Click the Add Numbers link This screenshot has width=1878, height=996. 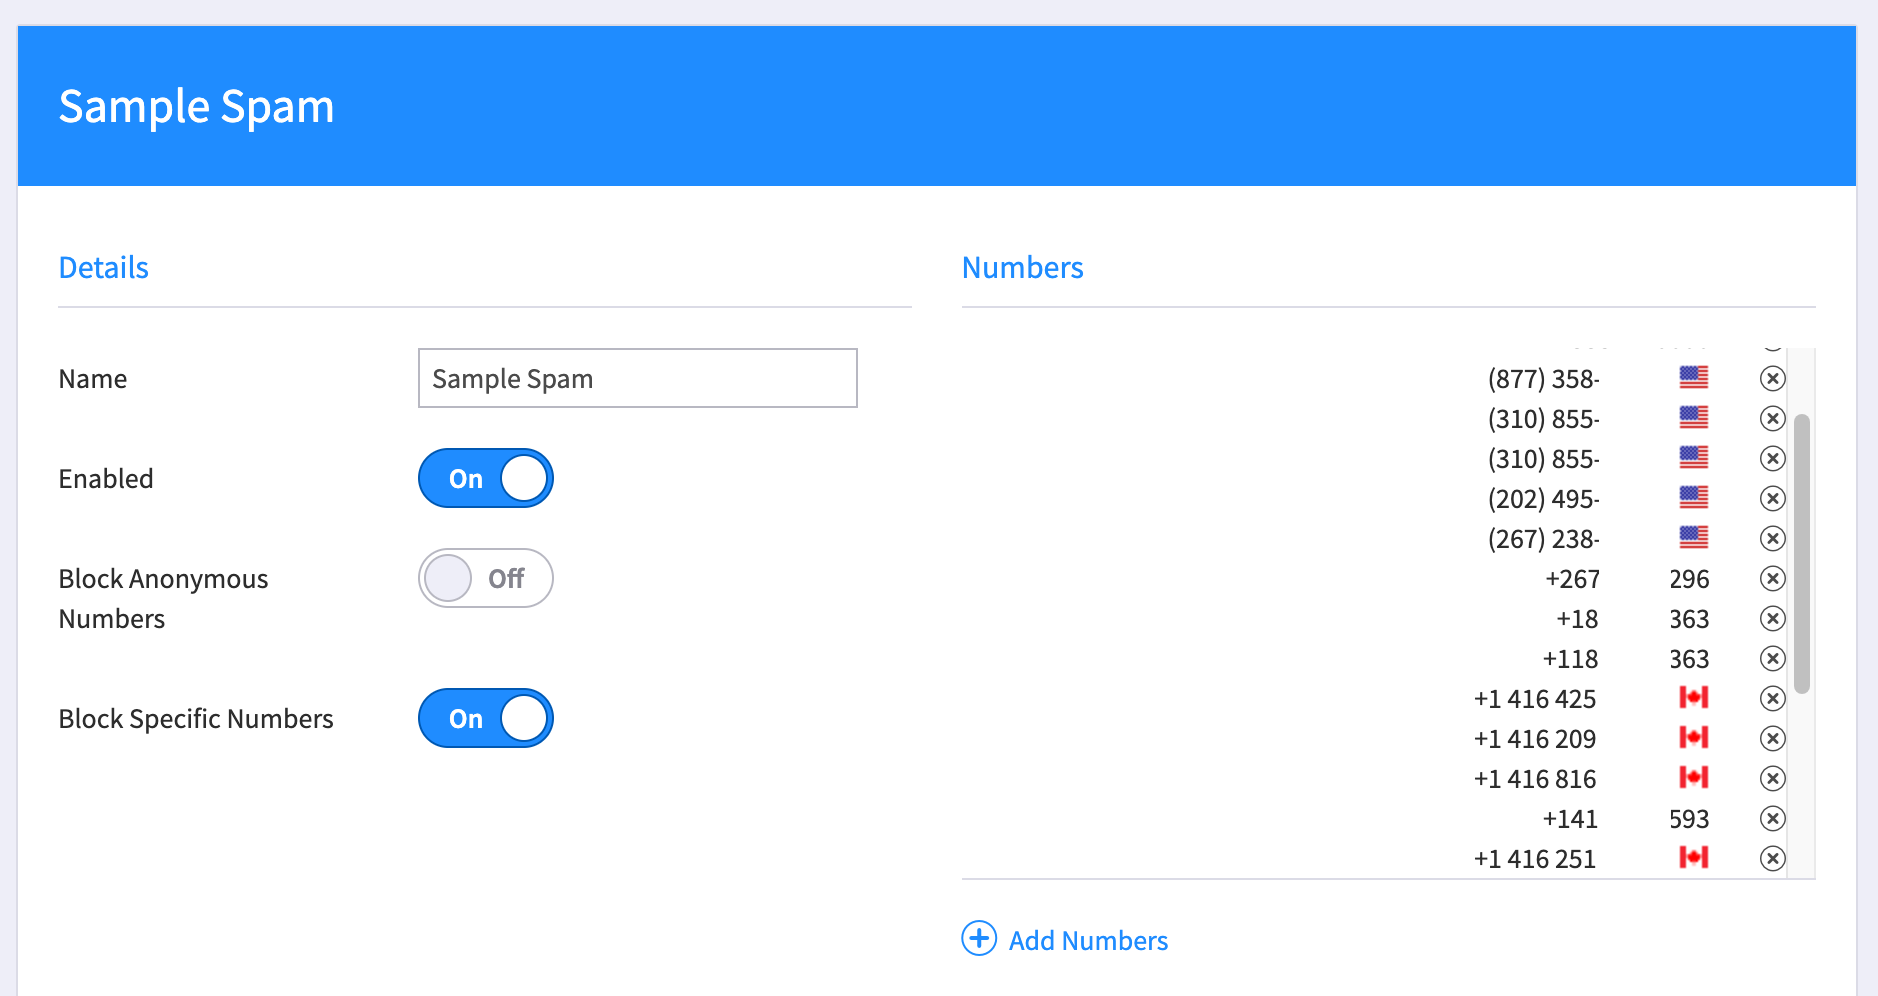click(1088, 940)
